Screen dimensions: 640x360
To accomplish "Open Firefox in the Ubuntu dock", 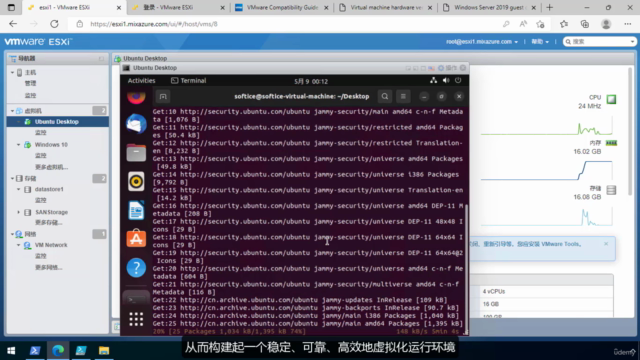I will (136, 97).
